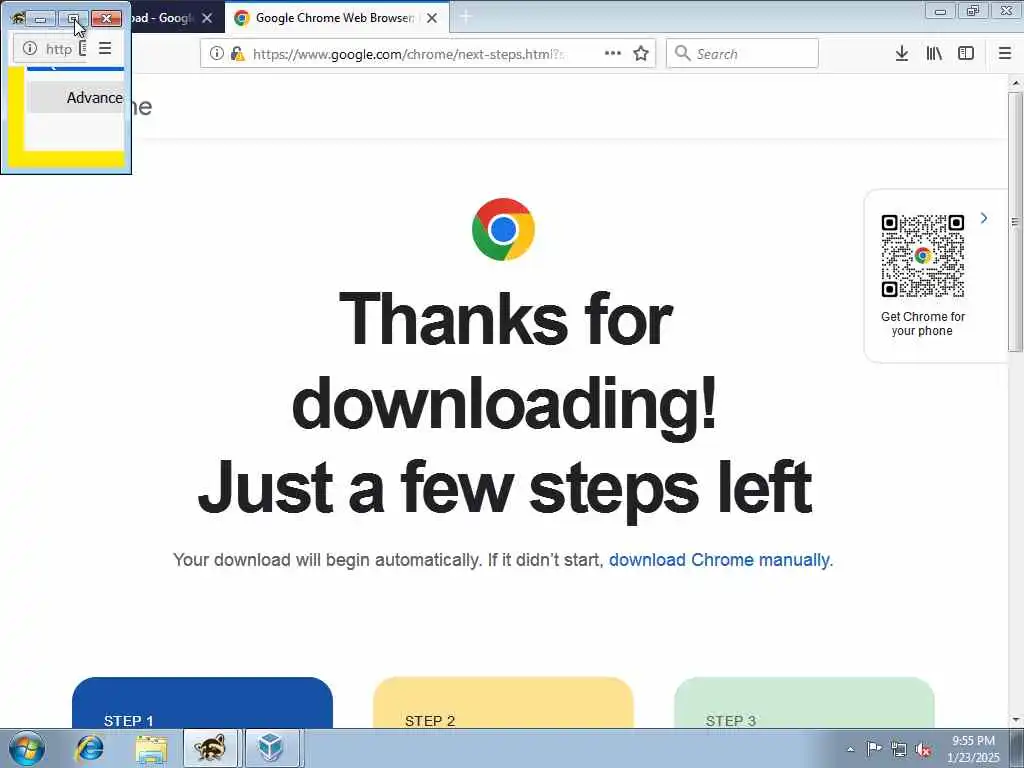Open the clock showing 9:55 PM
Image resolution: width=1024 pixels, height=768 pixels.
tap(973, 749)
